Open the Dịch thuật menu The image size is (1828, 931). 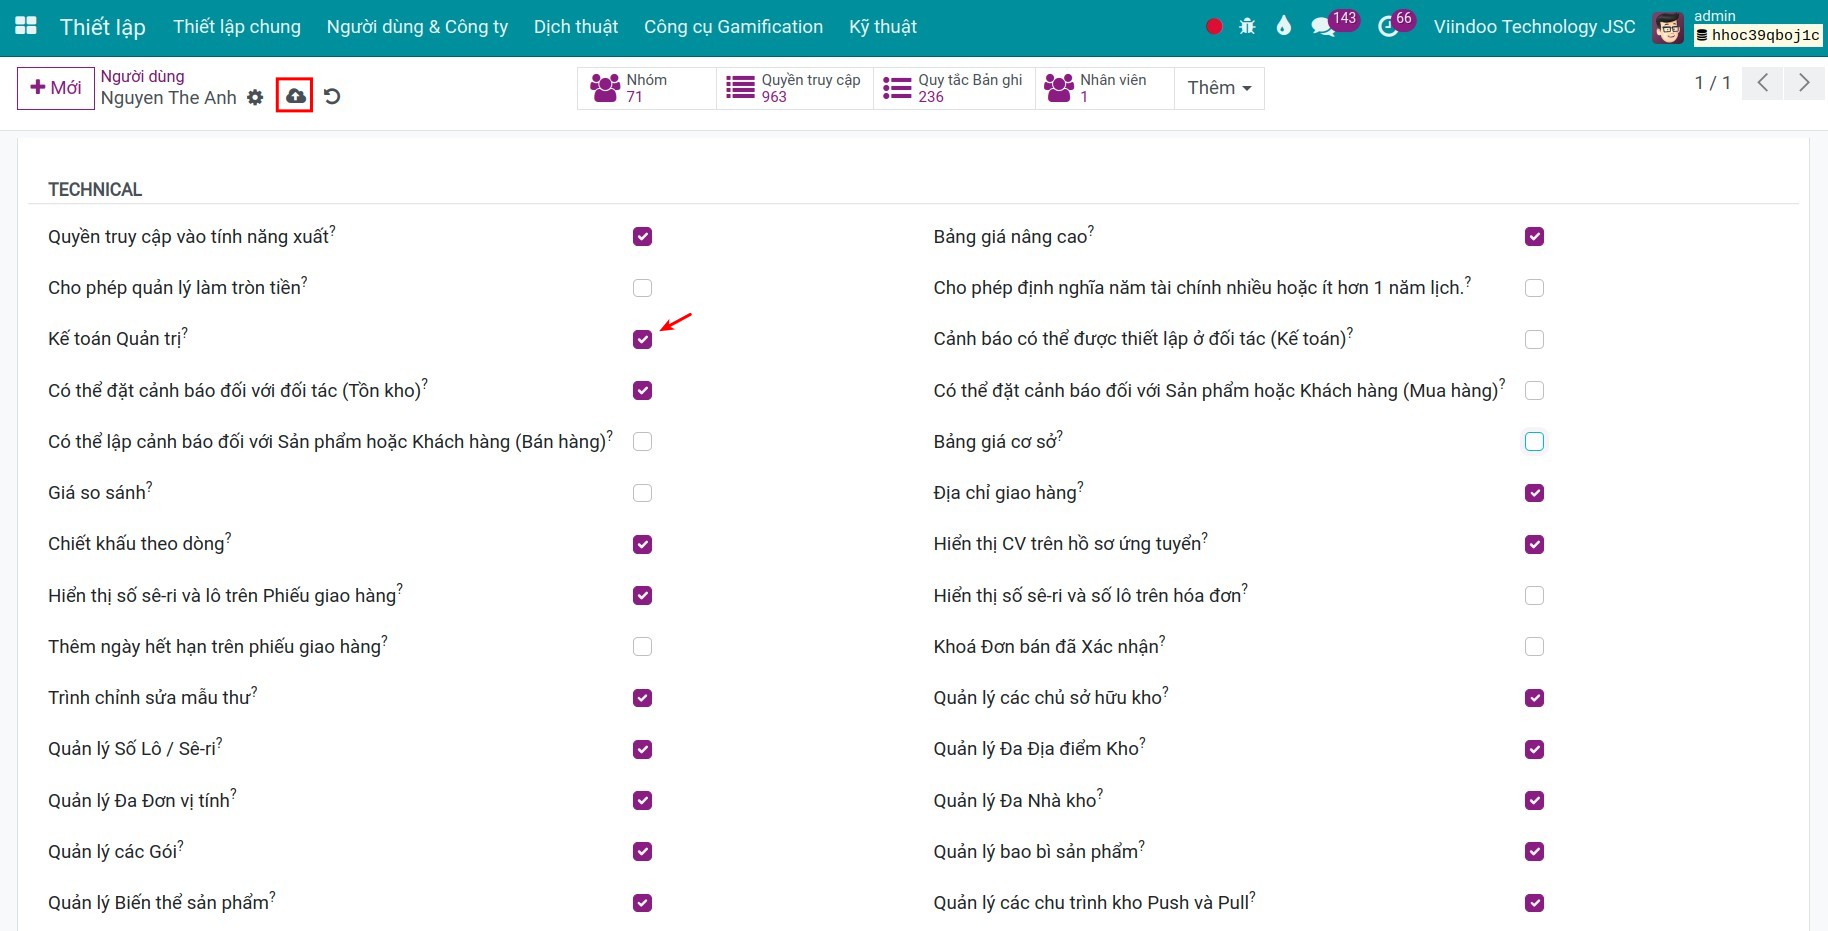click(x=576, y=27)
